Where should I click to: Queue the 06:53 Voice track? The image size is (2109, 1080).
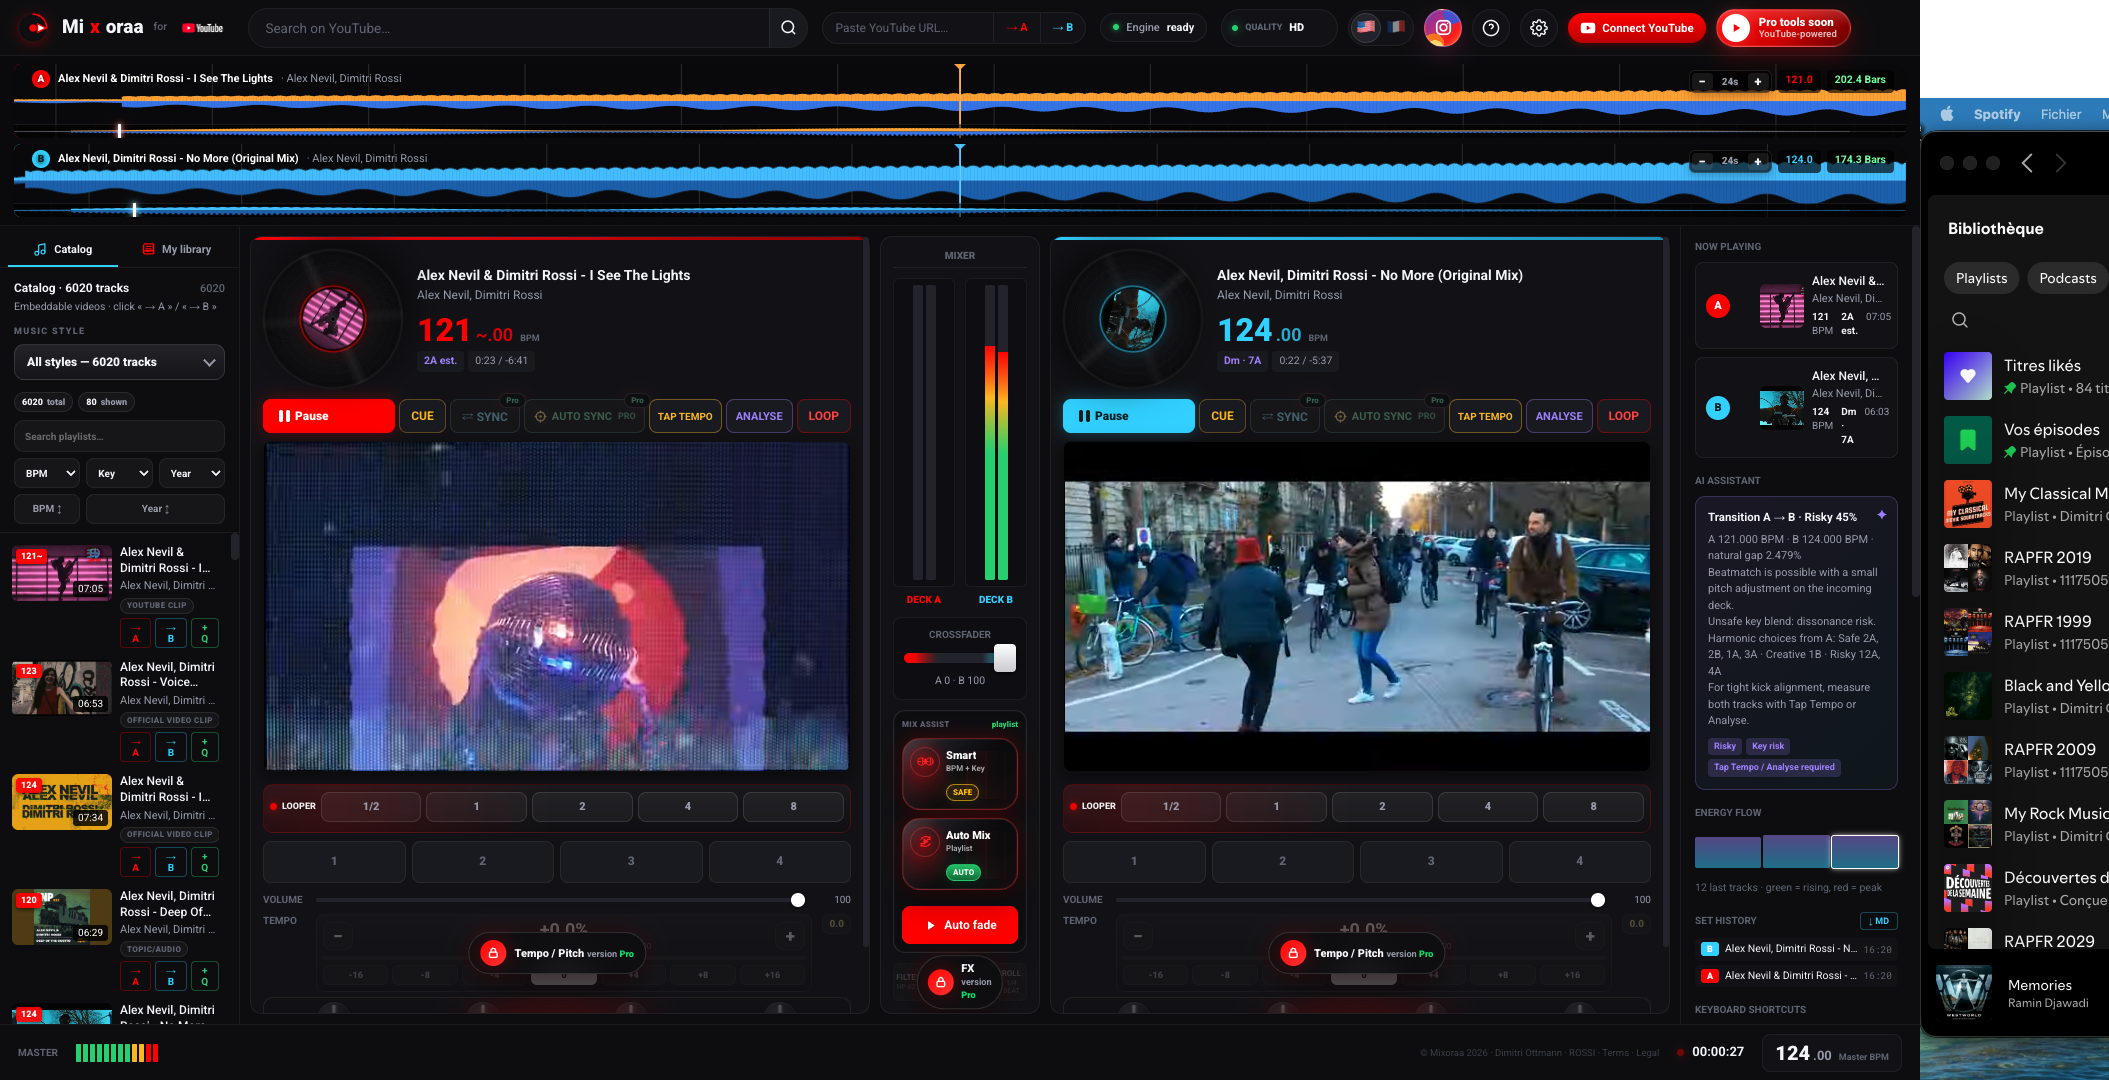(x=204, y=748)
